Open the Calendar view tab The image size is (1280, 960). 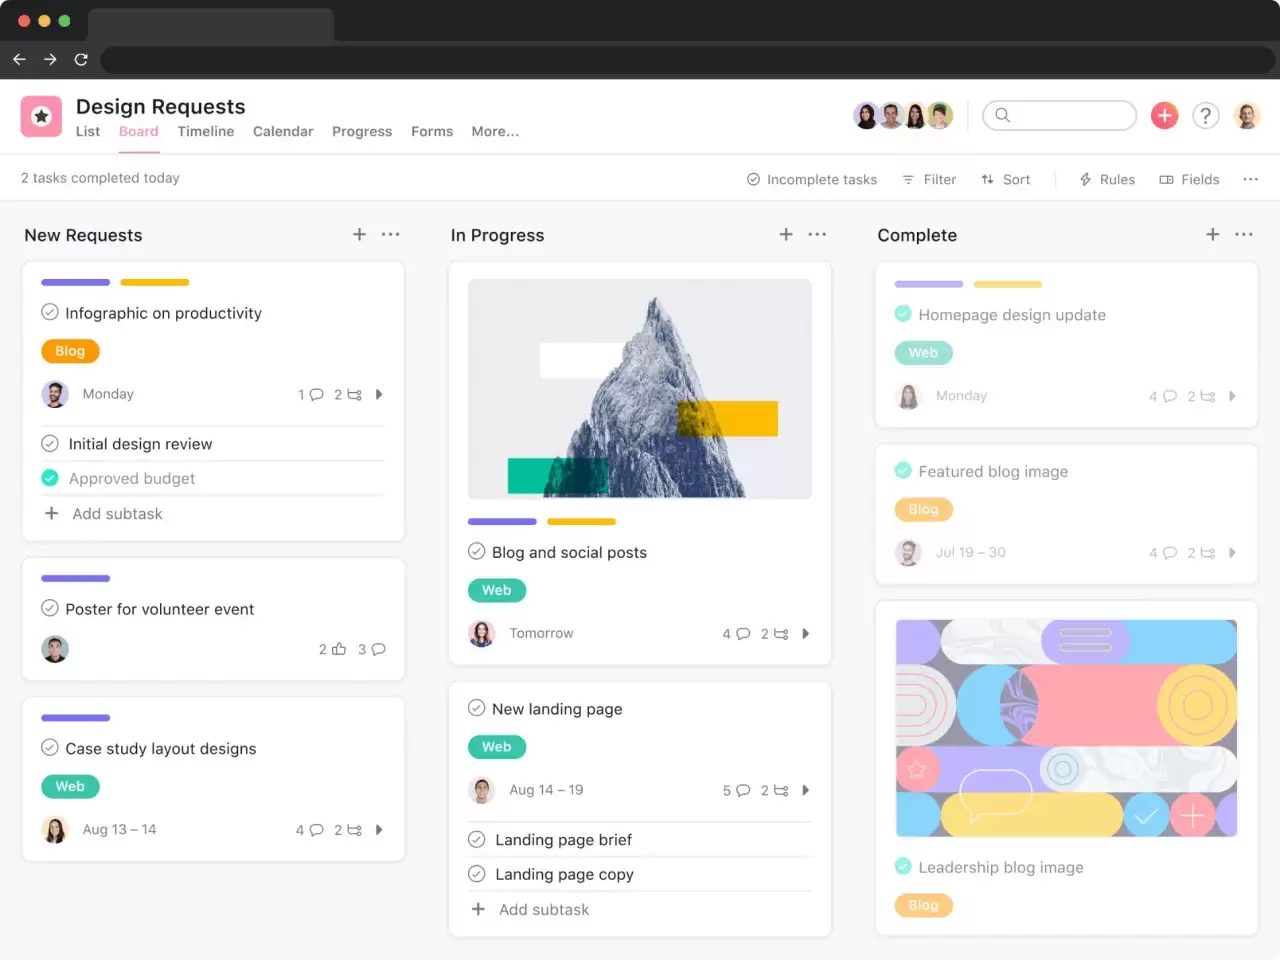tap(282, 131)
